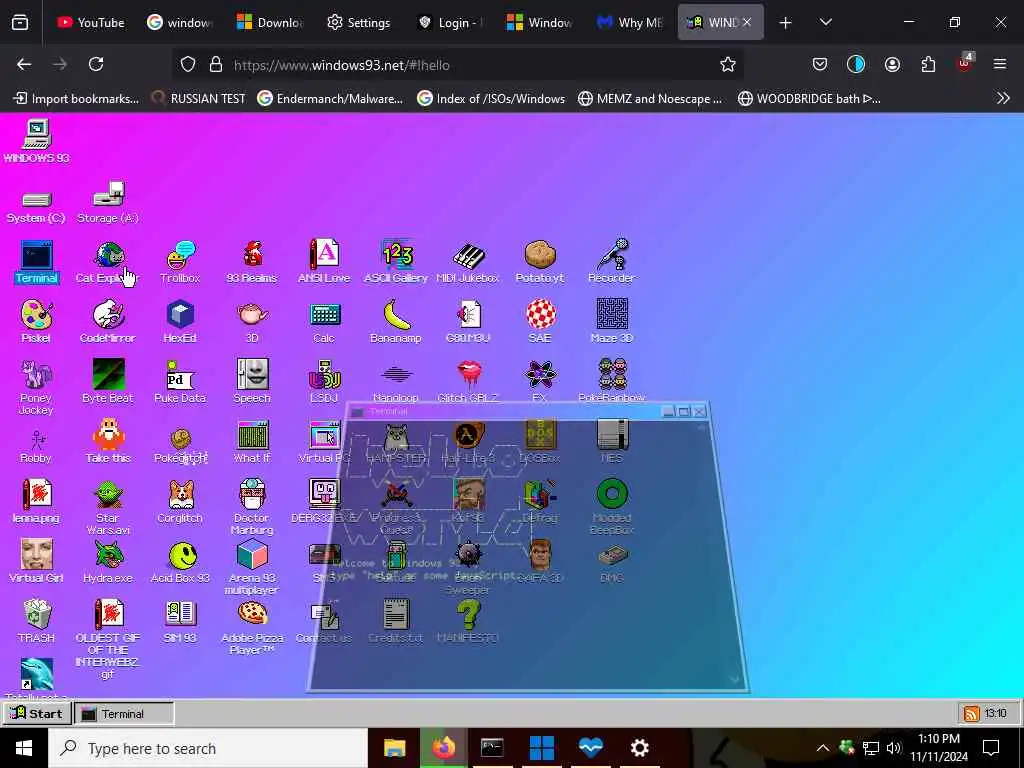Open Puke Data icon
The width and height of the screenshot is (1024, 768).
180,381
